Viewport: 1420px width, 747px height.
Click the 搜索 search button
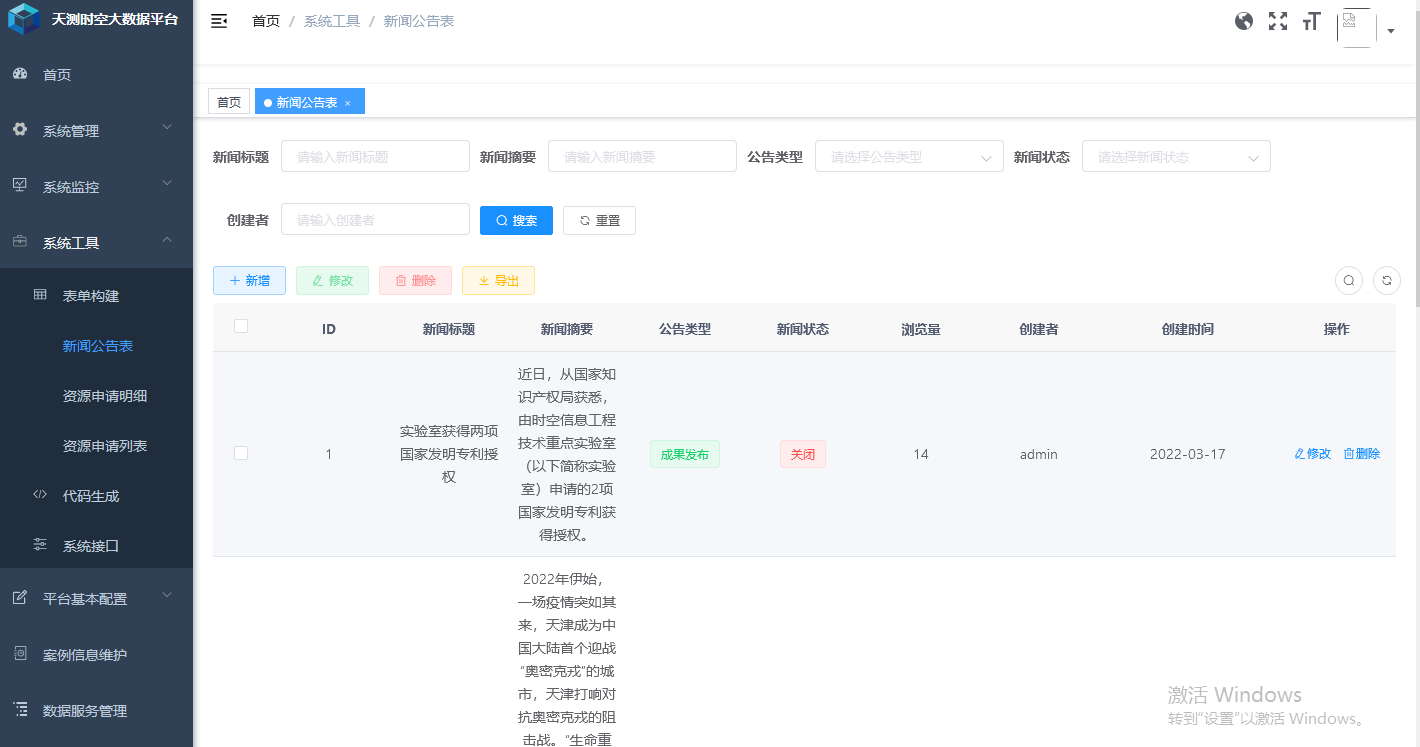coord(516,220)
